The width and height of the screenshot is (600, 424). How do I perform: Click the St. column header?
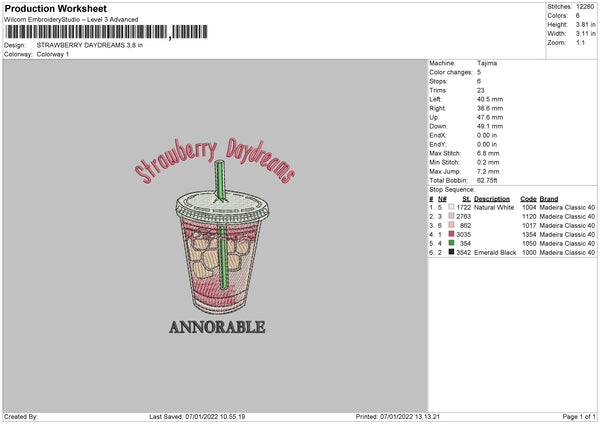[466, 199]
